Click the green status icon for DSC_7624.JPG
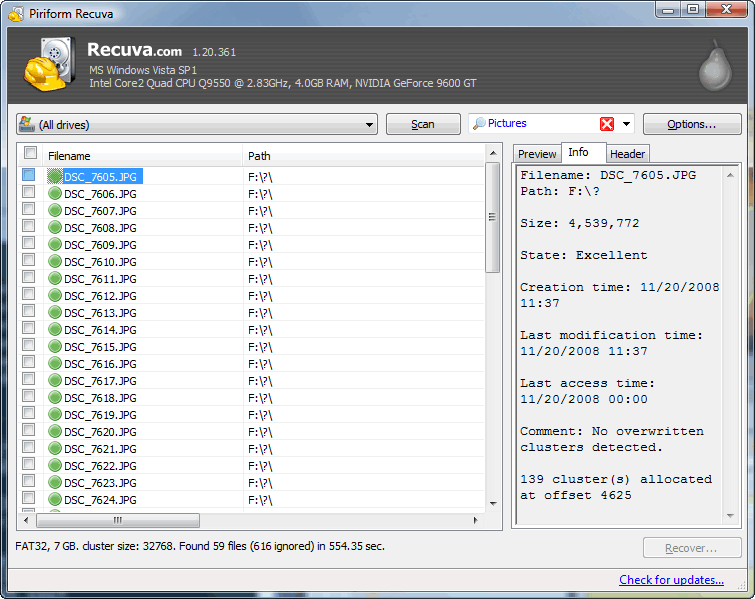This screenshot has height=599, width=755. point(55,499)
